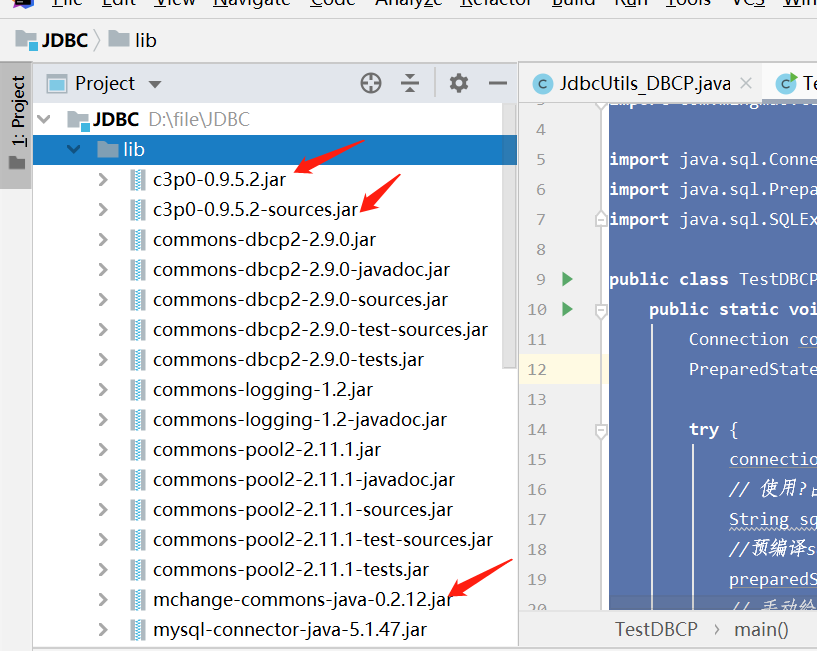The image size is (817, 651).
Task: Click jar archive icon of commons-logging-1.2.jar
Action: (x=138, y=390)
